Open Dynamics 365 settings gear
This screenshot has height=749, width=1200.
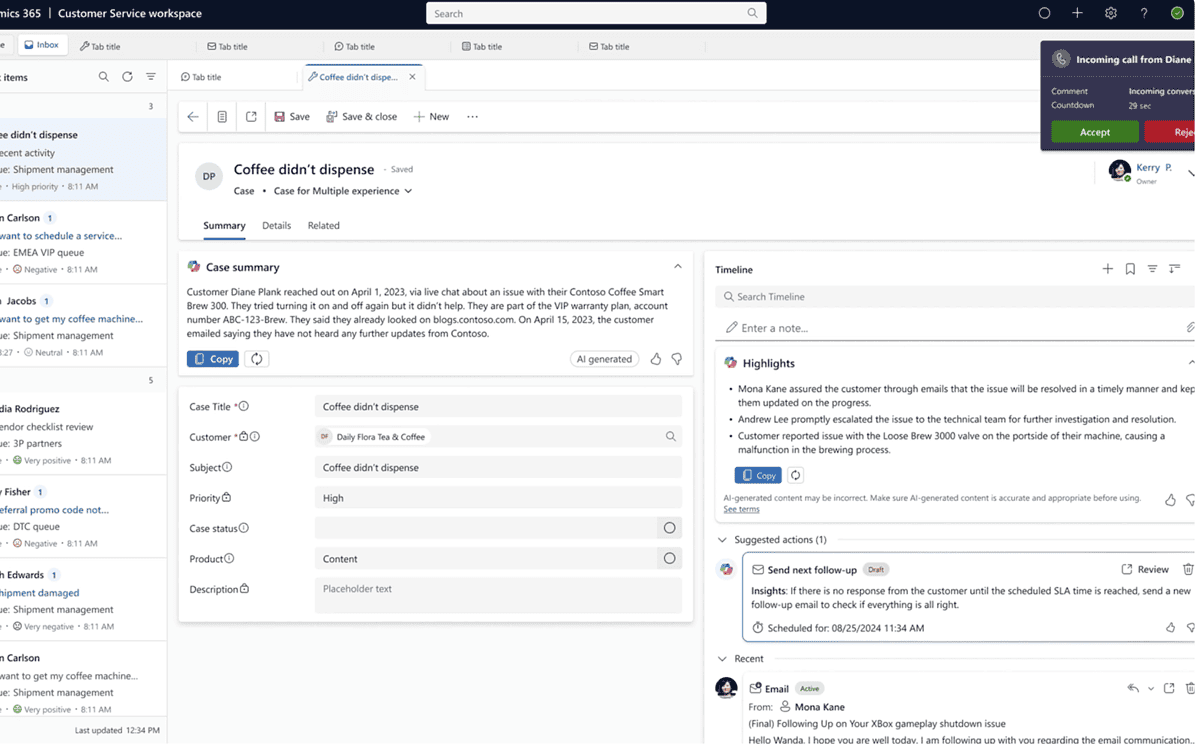point(1110,13)
